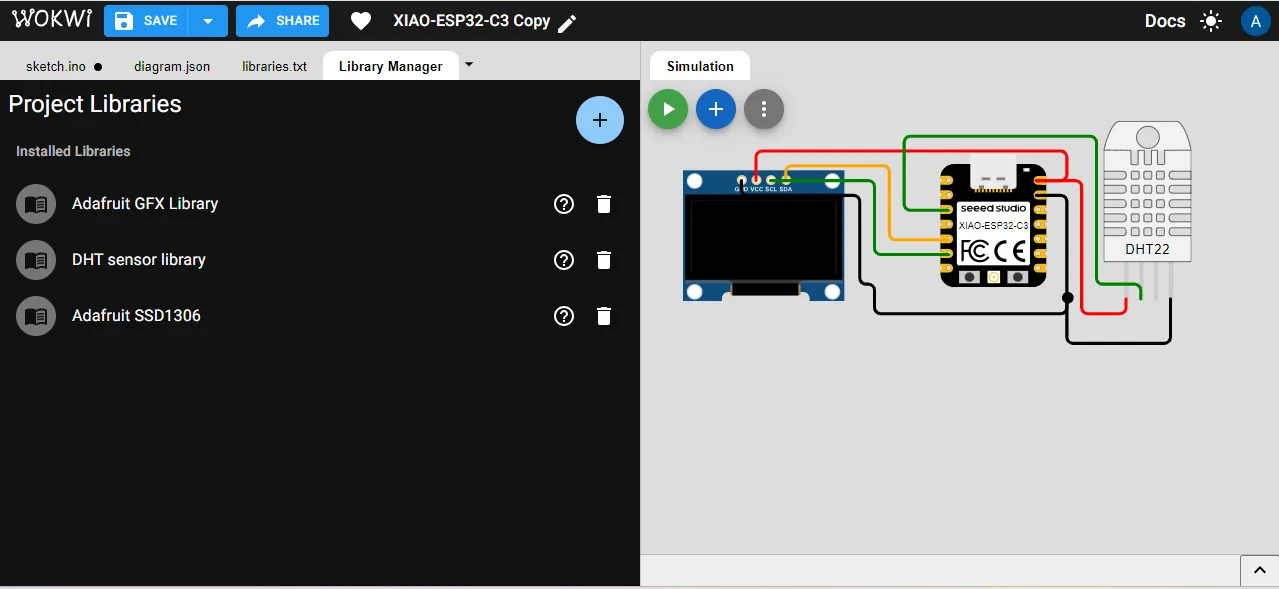The width and height of the screenshot is (1279, 589).
Task: Expand the bottom panel chevron
Action: (x=1259, y=570)
